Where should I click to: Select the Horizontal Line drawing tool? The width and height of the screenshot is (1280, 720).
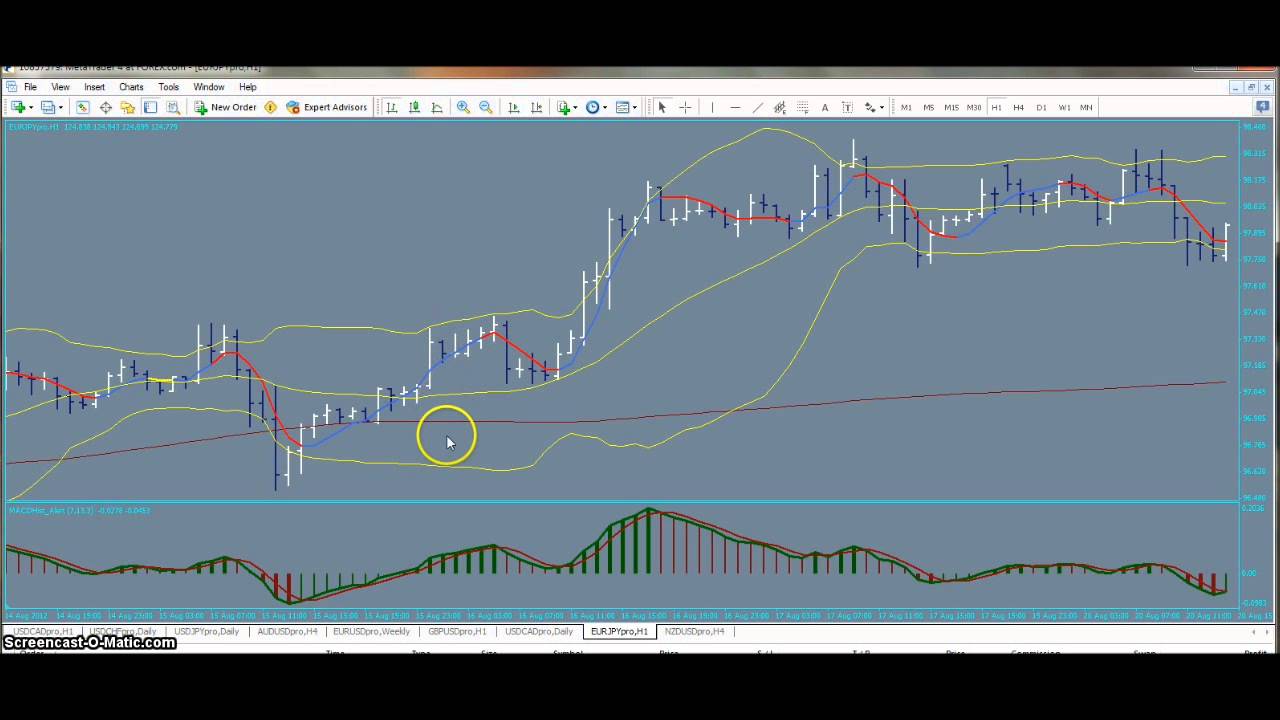click(735, 107)
